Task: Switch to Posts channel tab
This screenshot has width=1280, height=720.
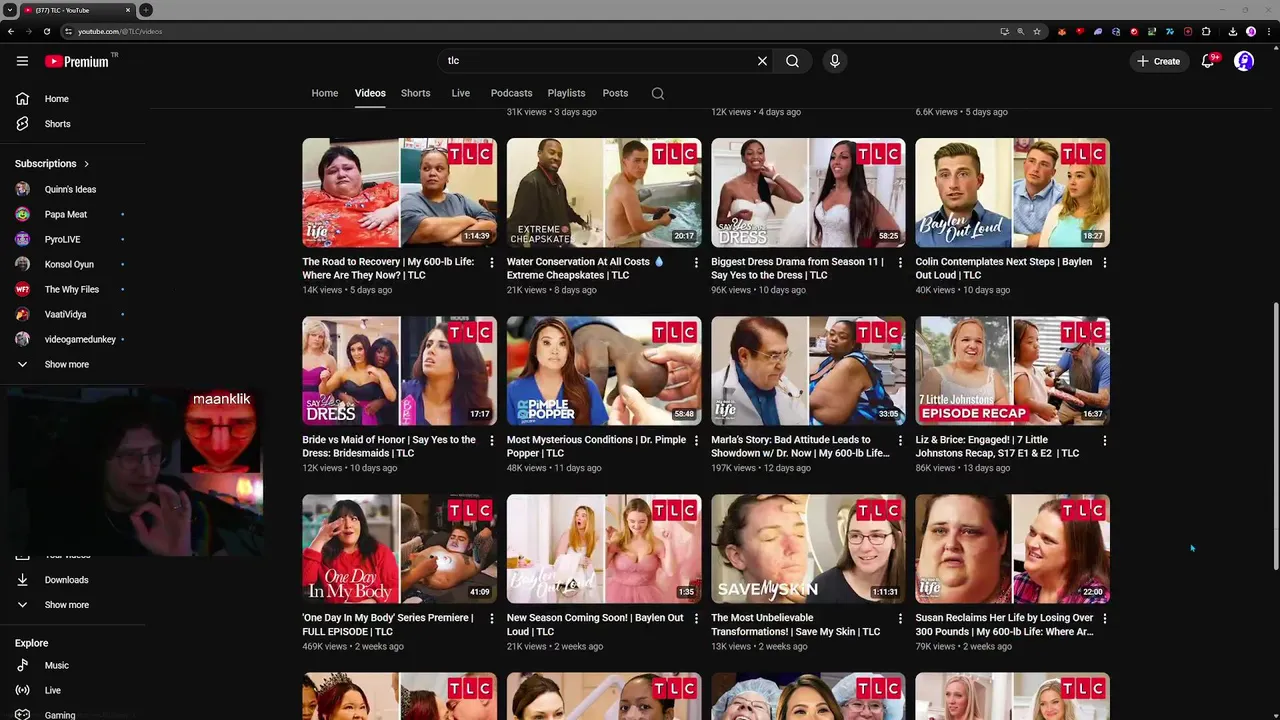Action: pyautogui.click(x=615, y=93)
